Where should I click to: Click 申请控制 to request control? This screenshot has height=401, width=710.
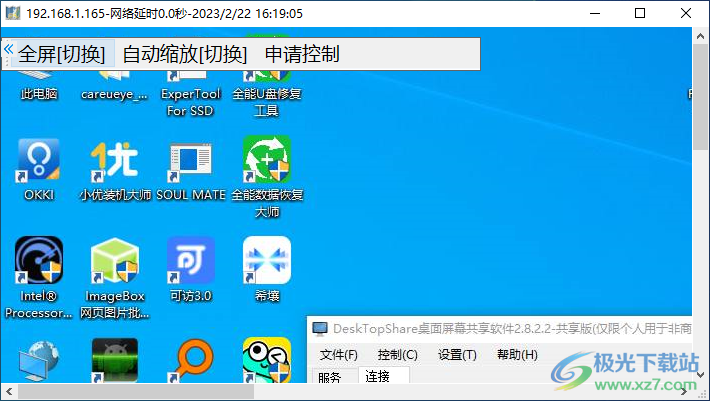click(302, 54)
